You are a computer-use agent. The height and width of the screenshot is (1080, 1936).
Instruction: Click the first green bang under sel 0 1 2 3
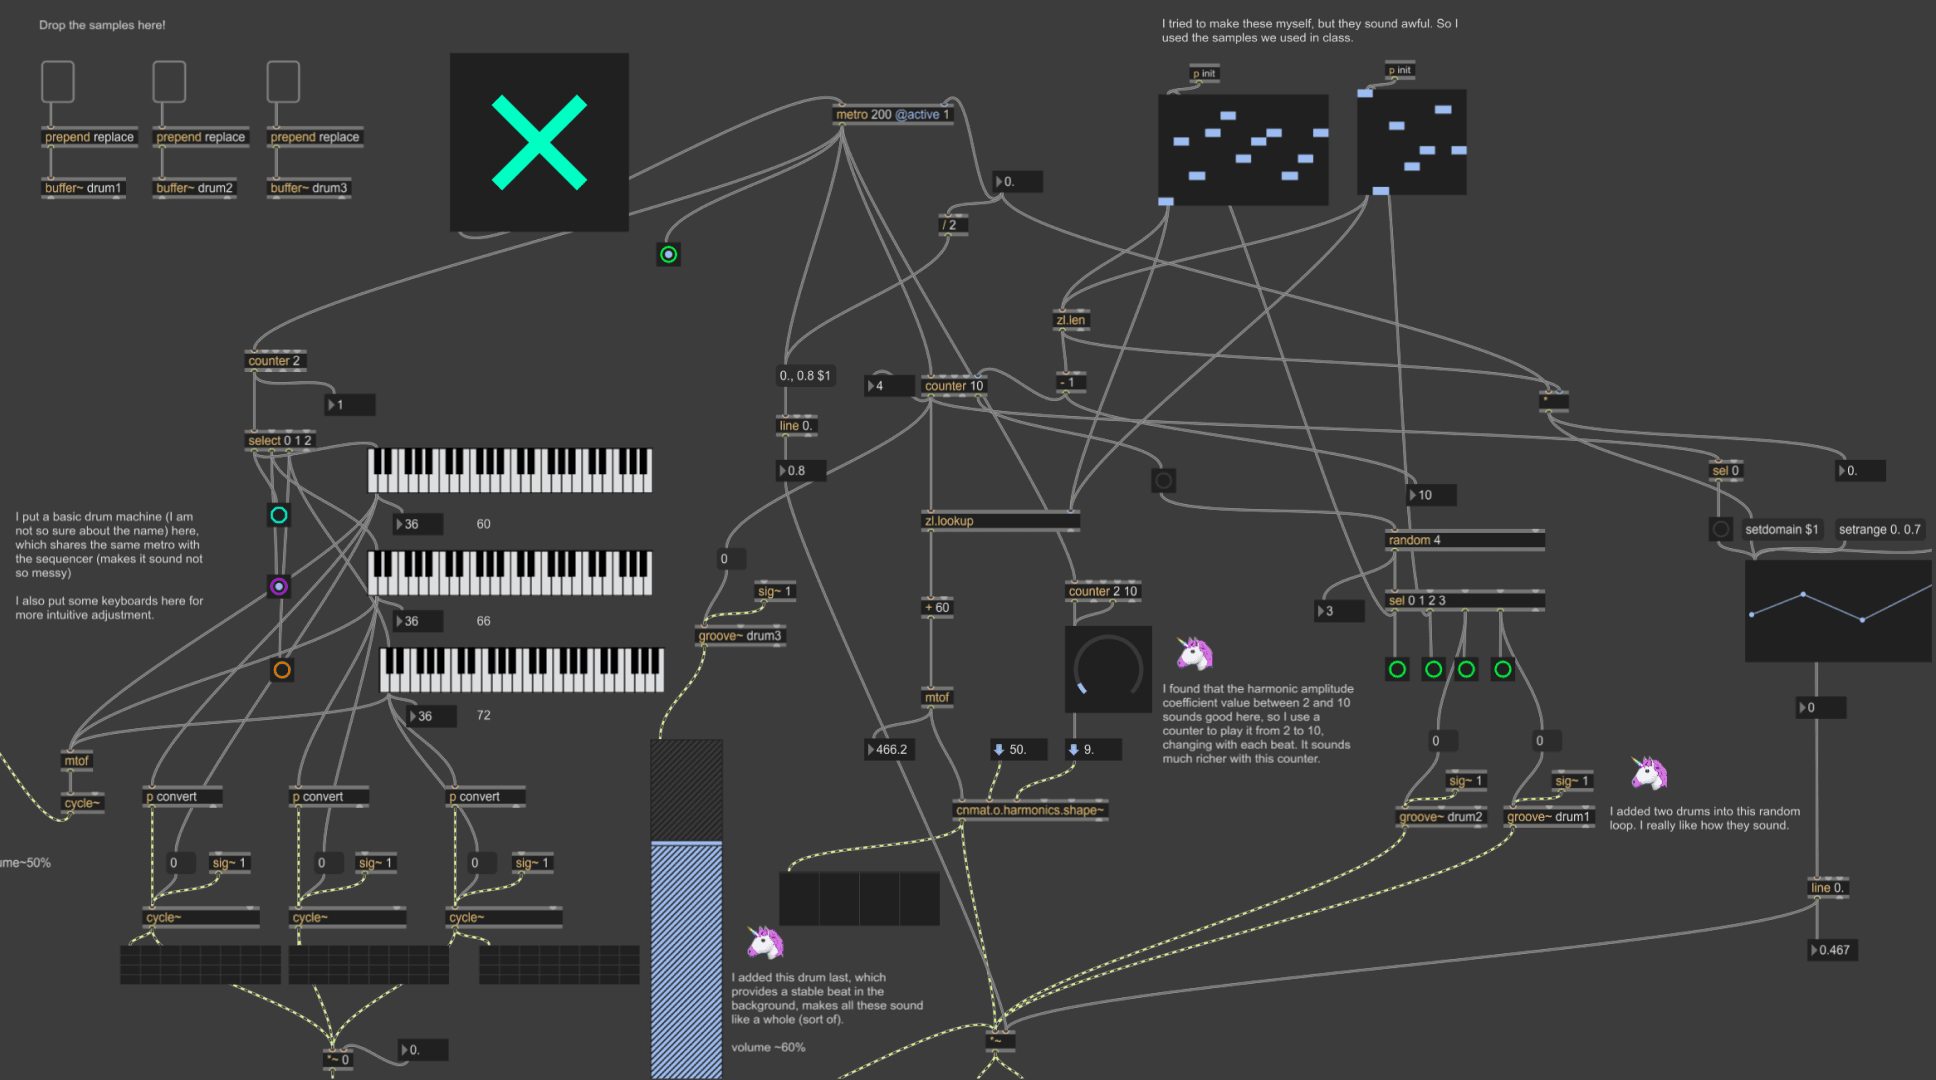click(1397, 670)
